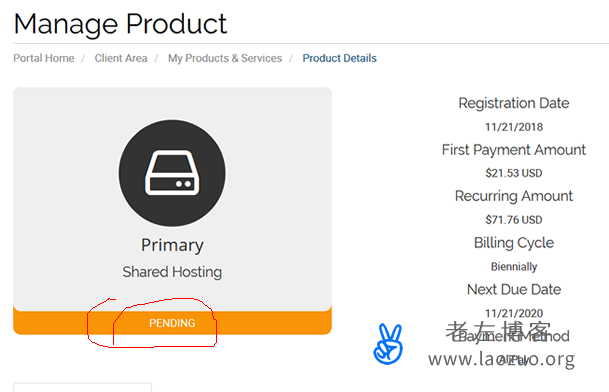Open the Portal Home breadcrumb link
Screen dimensions: 609x392
point(44,58)
